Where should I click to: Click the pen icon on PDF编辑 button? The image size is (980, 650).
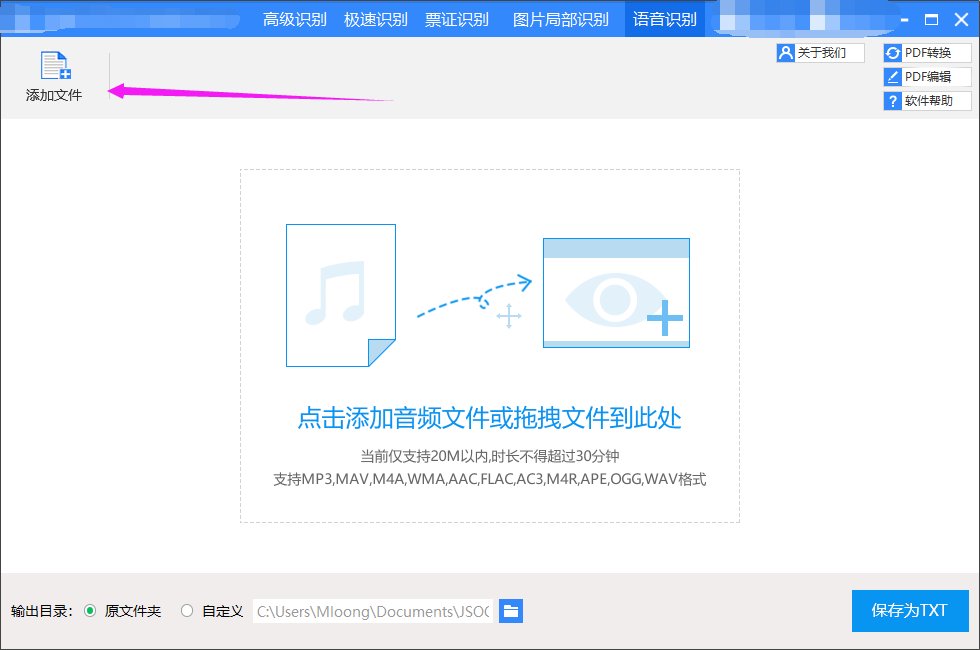click(x=893, y=76)
